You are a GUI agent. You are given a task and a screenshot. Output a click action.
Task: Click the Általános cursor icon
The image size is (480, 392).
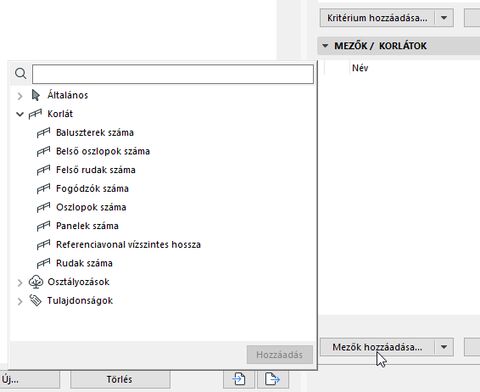point(35,95)
